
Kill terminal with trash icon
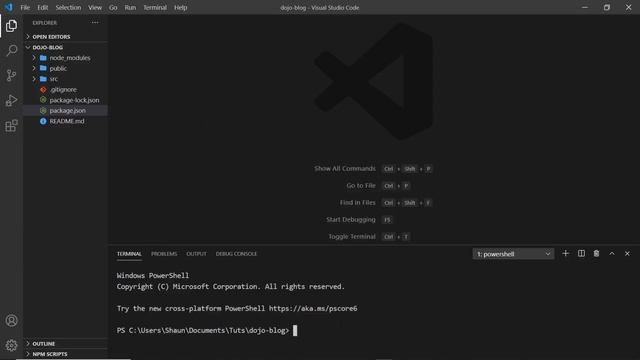coord(596,253)
